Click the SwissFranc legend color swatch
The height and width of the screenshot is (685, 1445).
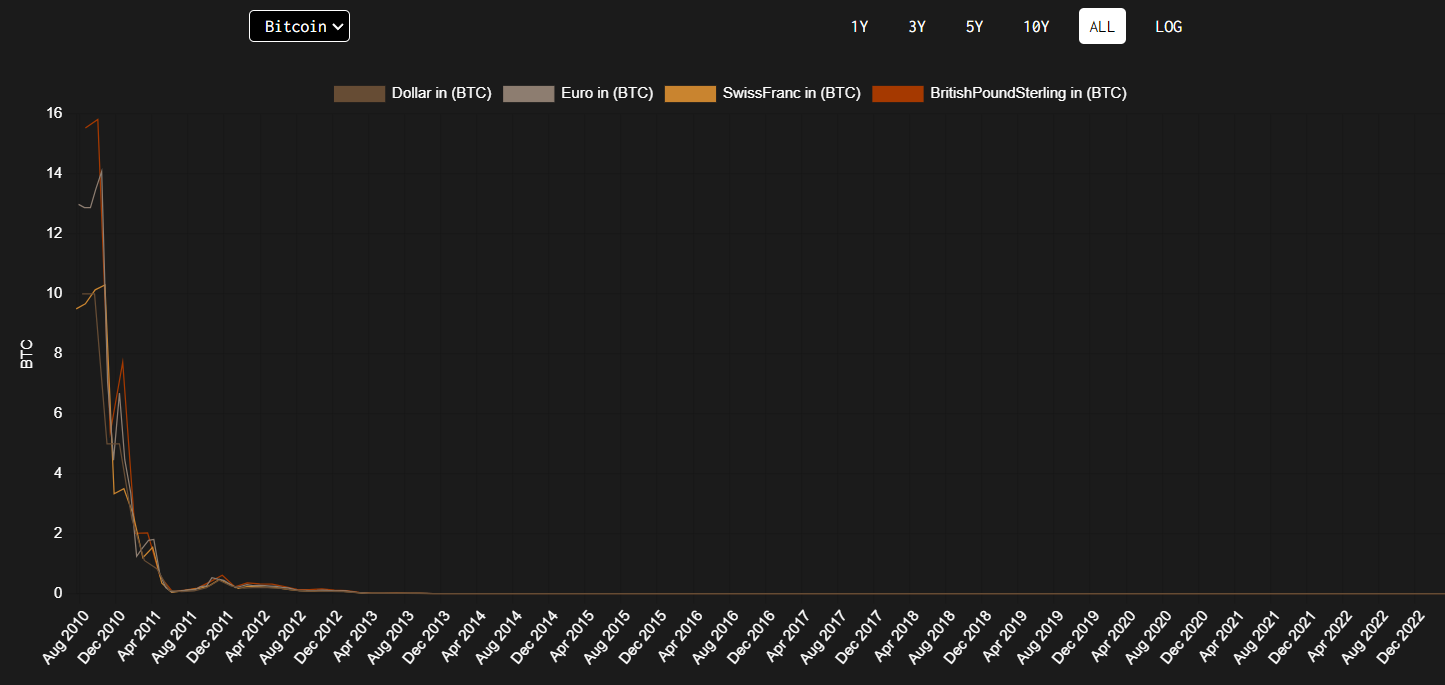pos(690,93)
